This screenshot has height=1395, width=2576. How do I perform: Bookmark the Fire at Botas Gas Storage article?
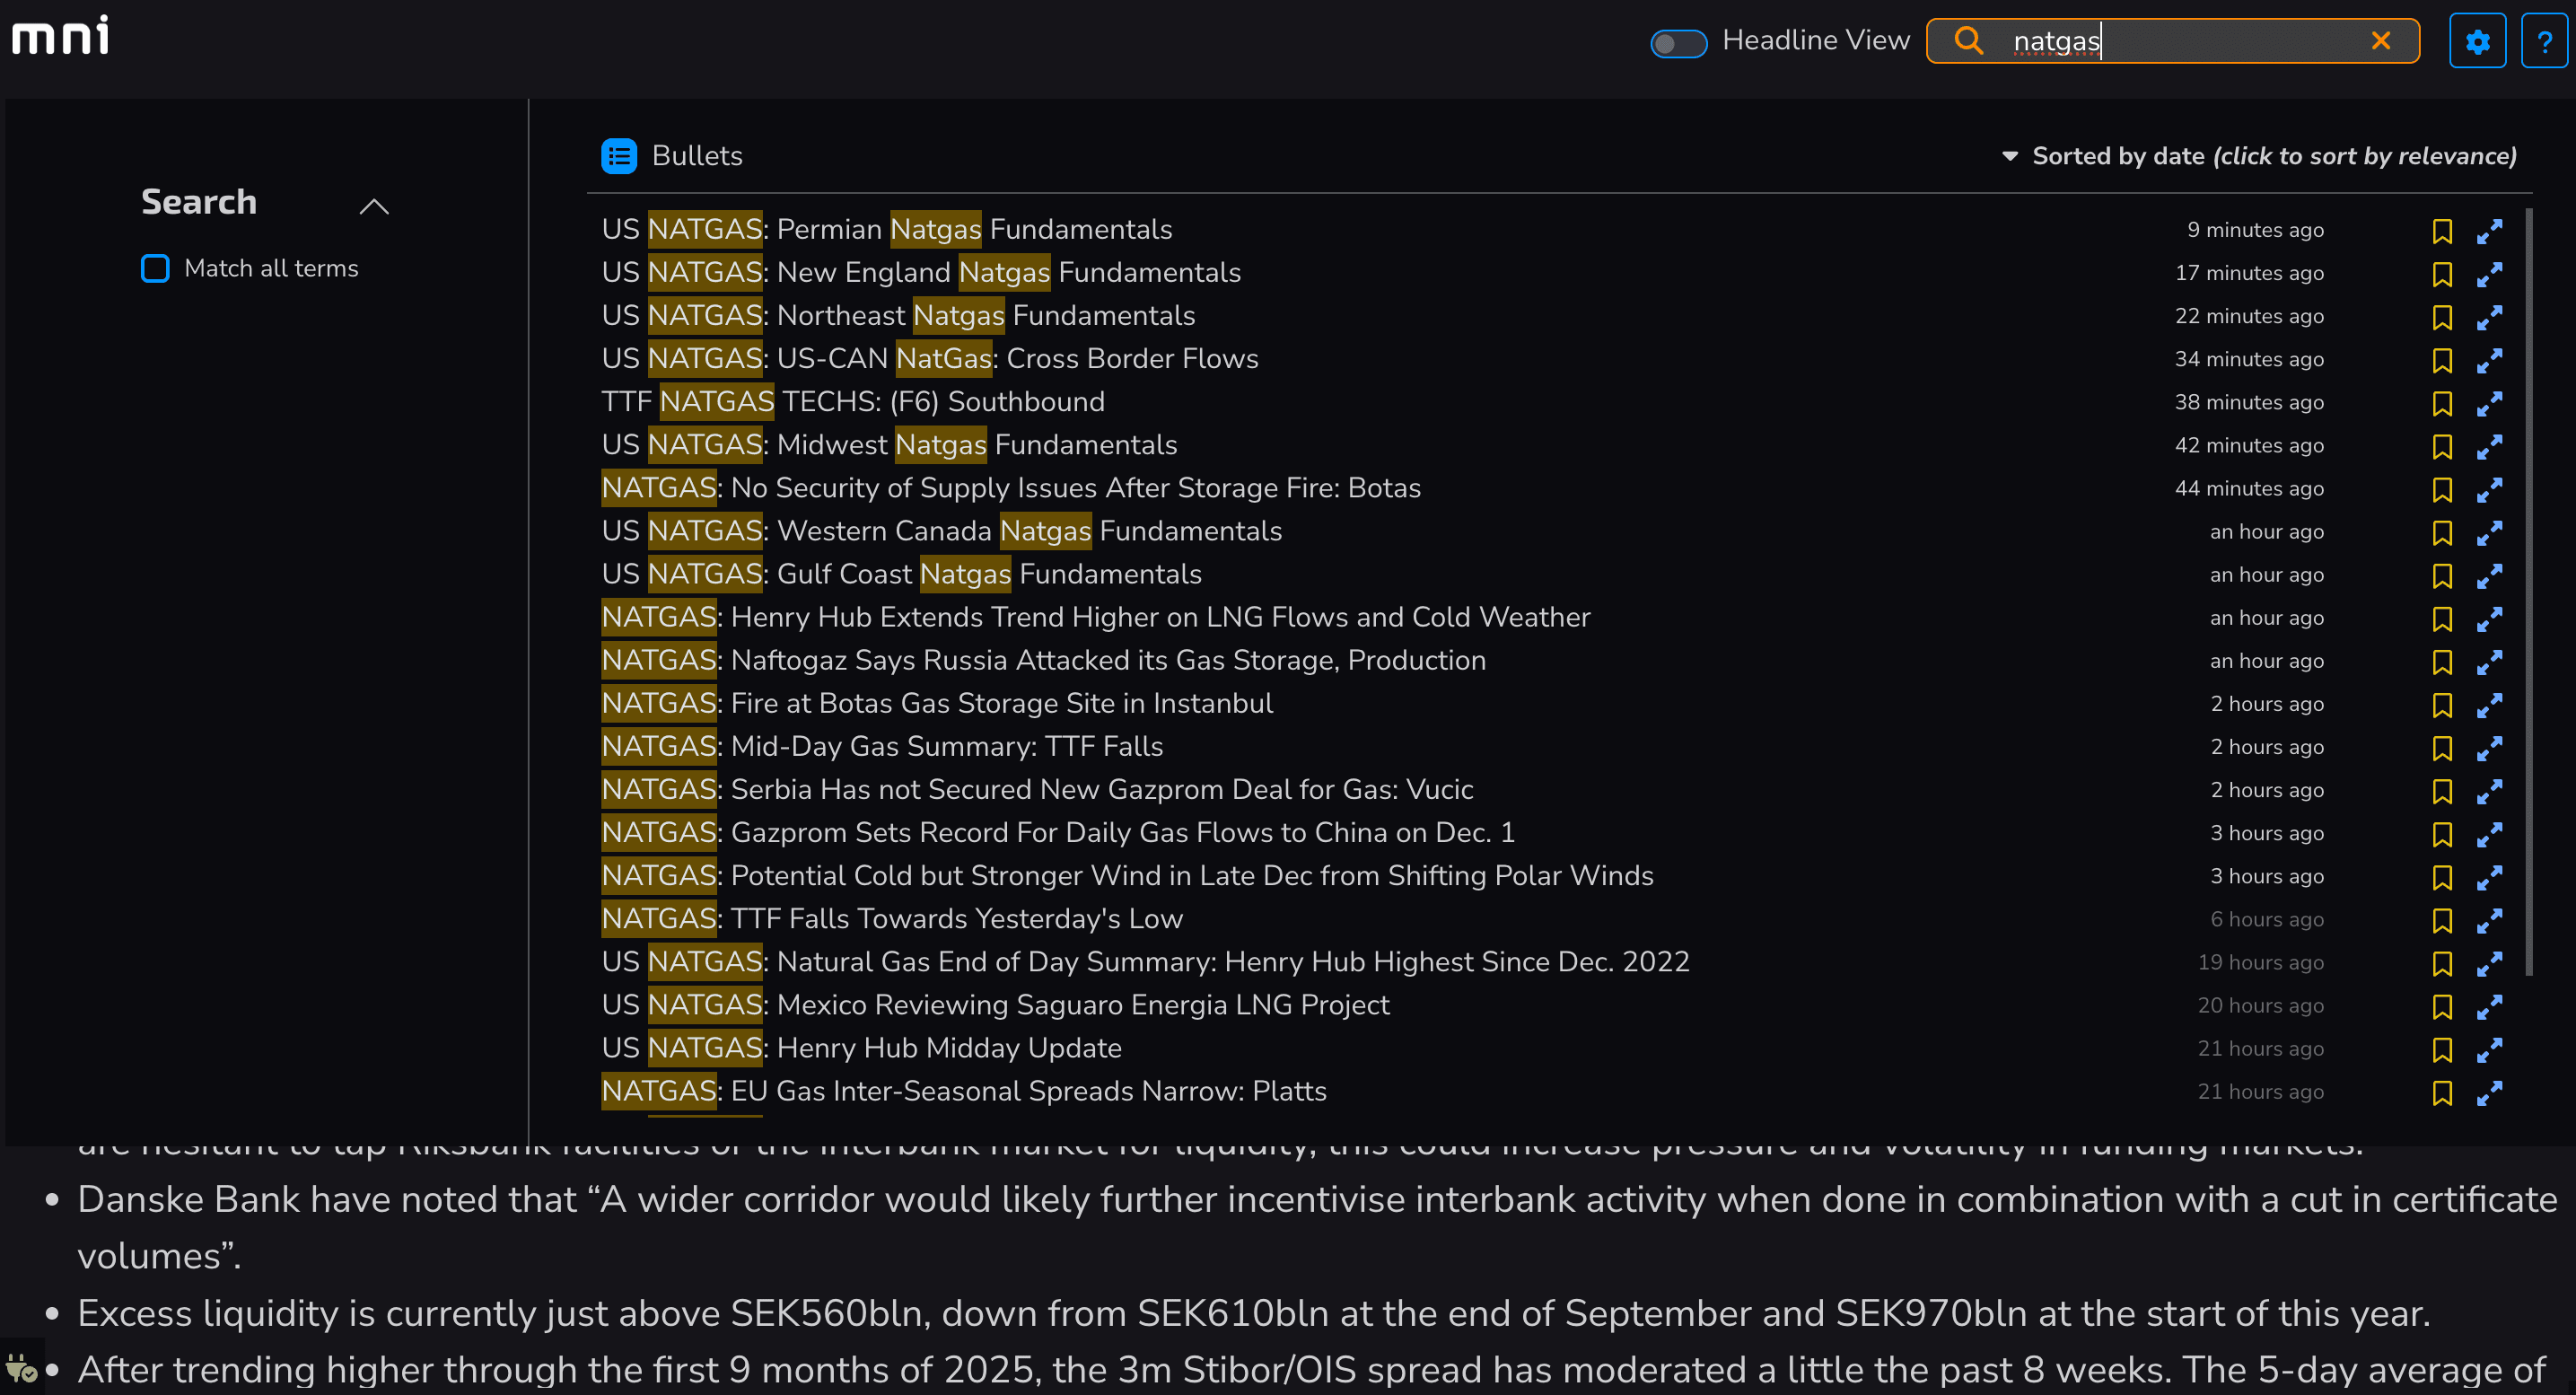2443,705
